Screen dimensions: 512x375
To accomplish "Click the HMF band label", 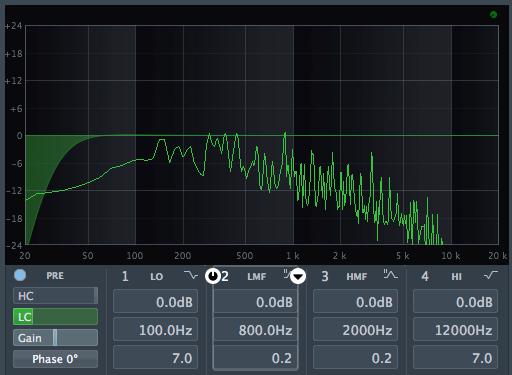I will click(357, 277).
